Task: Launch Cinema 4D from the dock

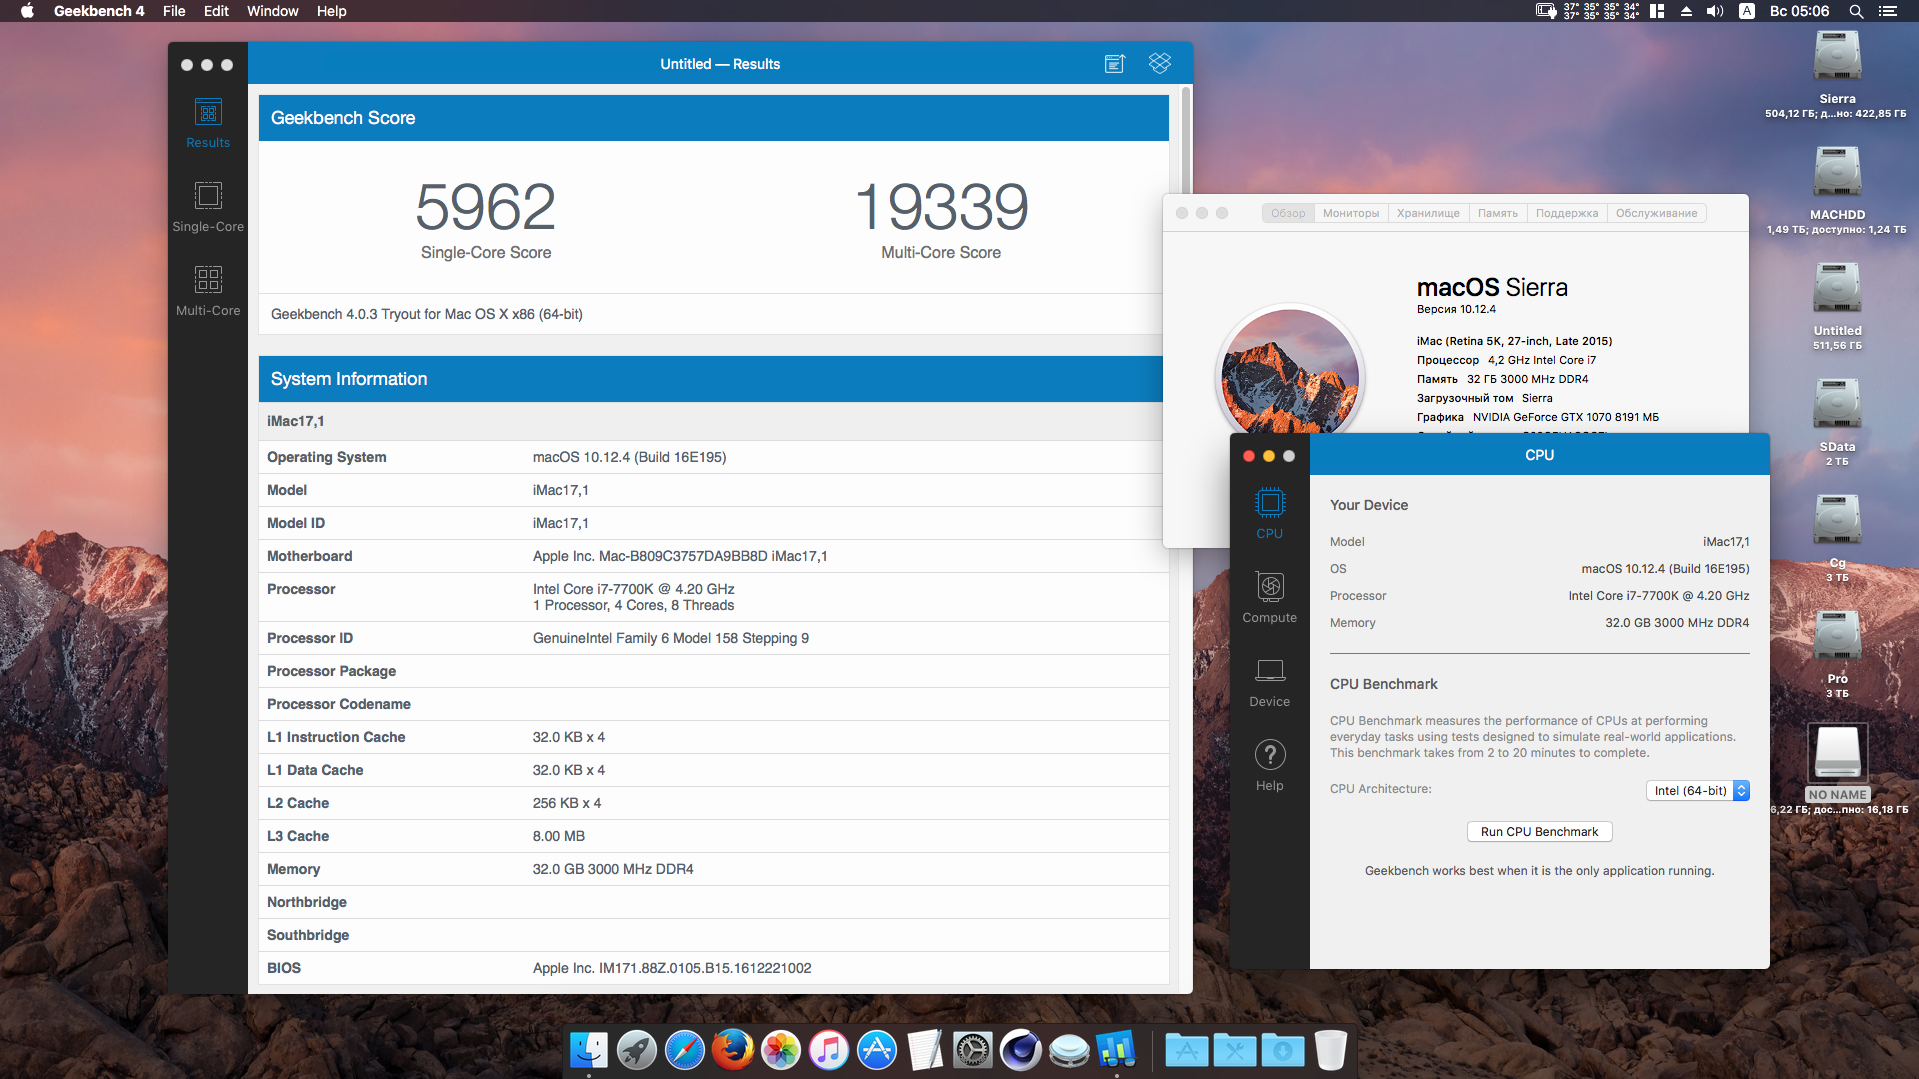Action: coord(1021,1050)
